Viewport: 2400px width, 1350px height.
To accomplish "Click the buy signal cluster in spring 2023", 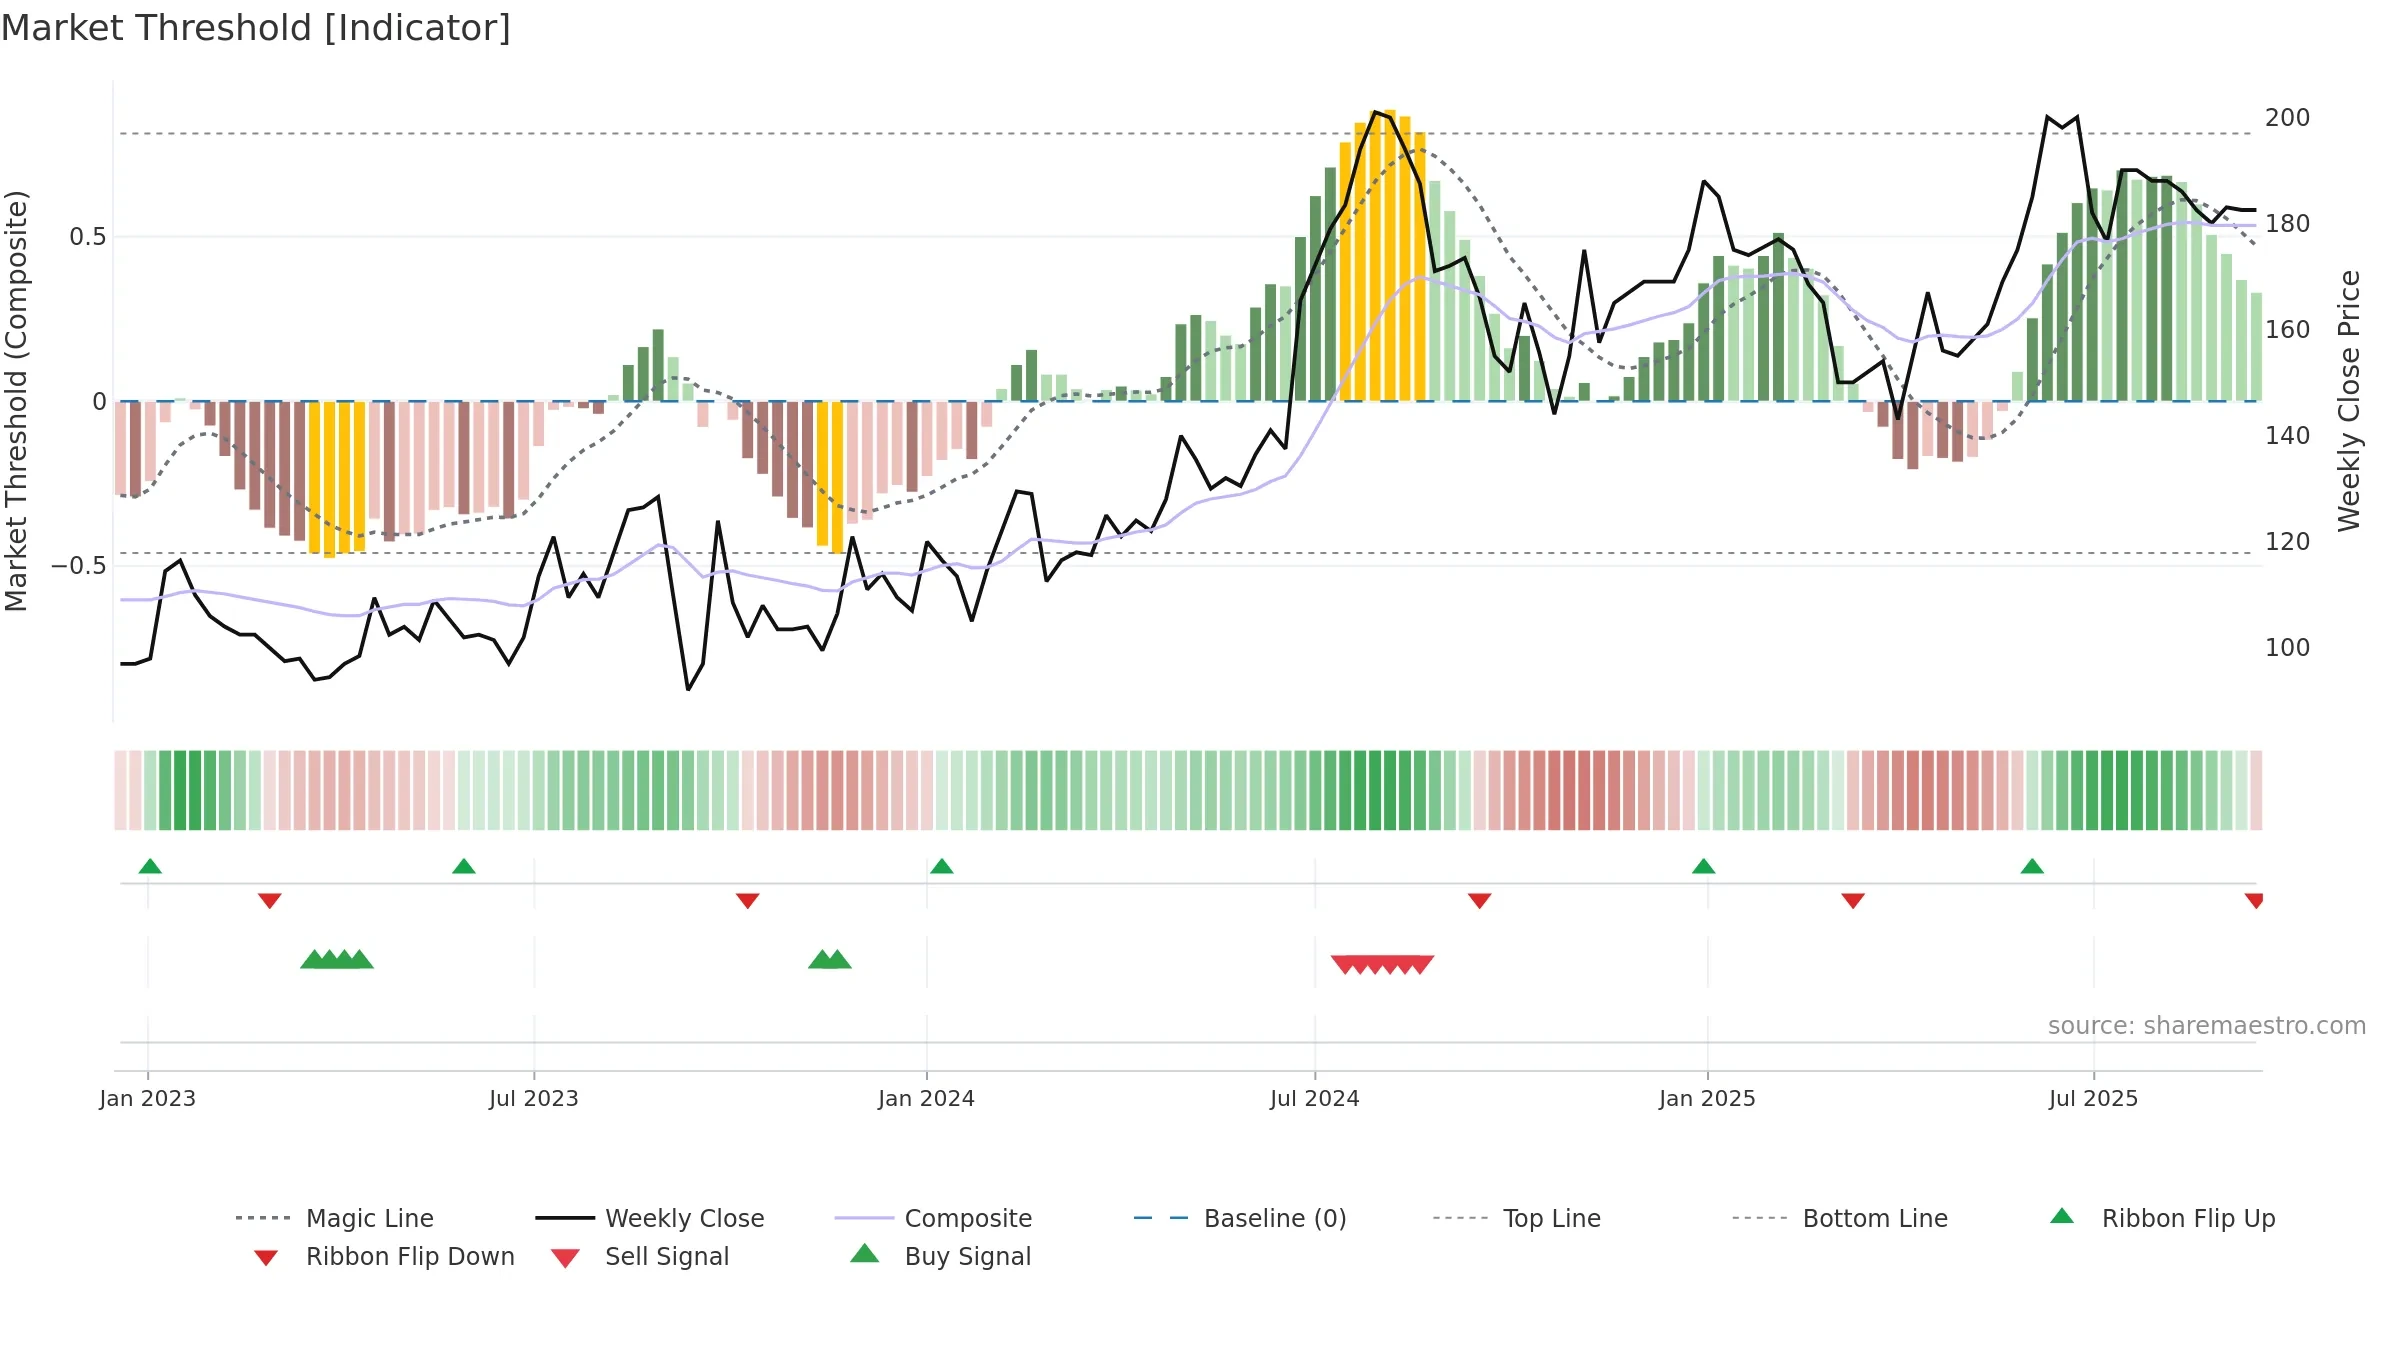I will (x=337, y=960).
